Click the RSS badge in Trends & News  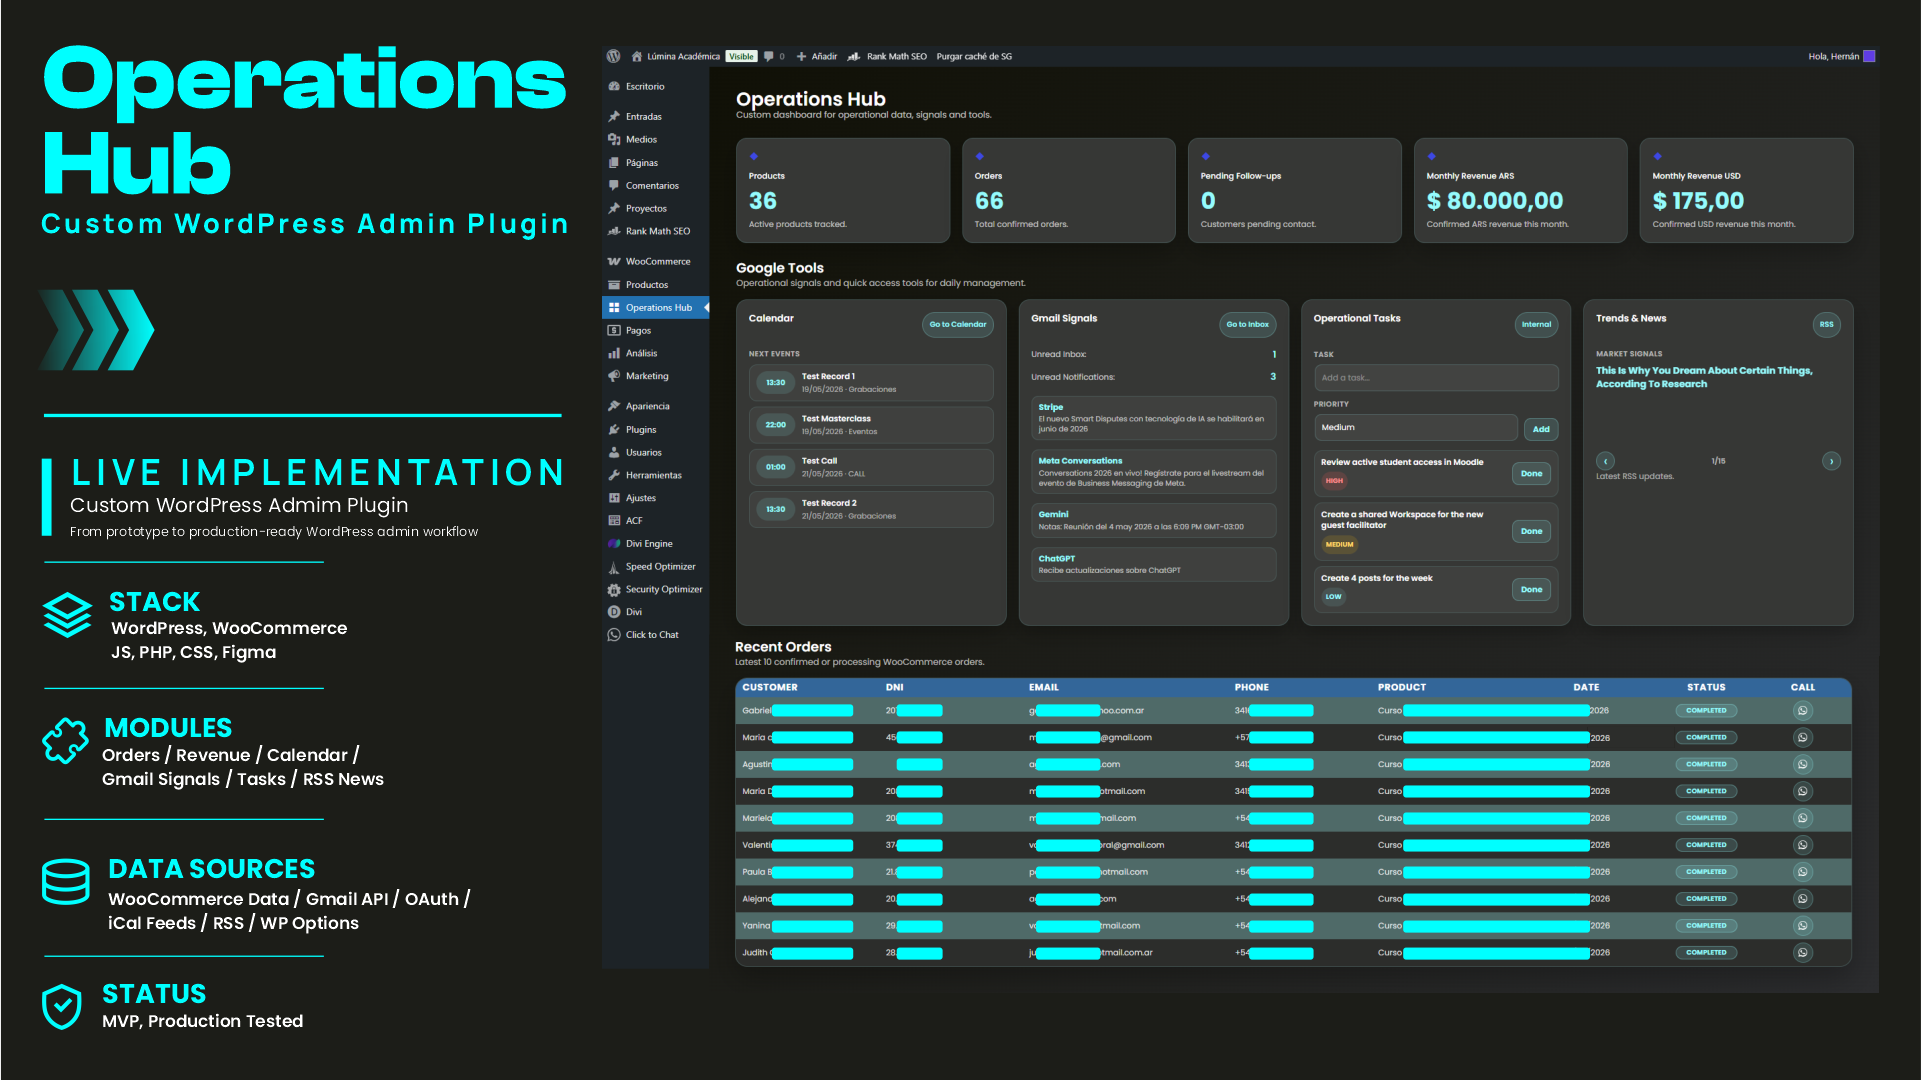tap(1826, 325)
